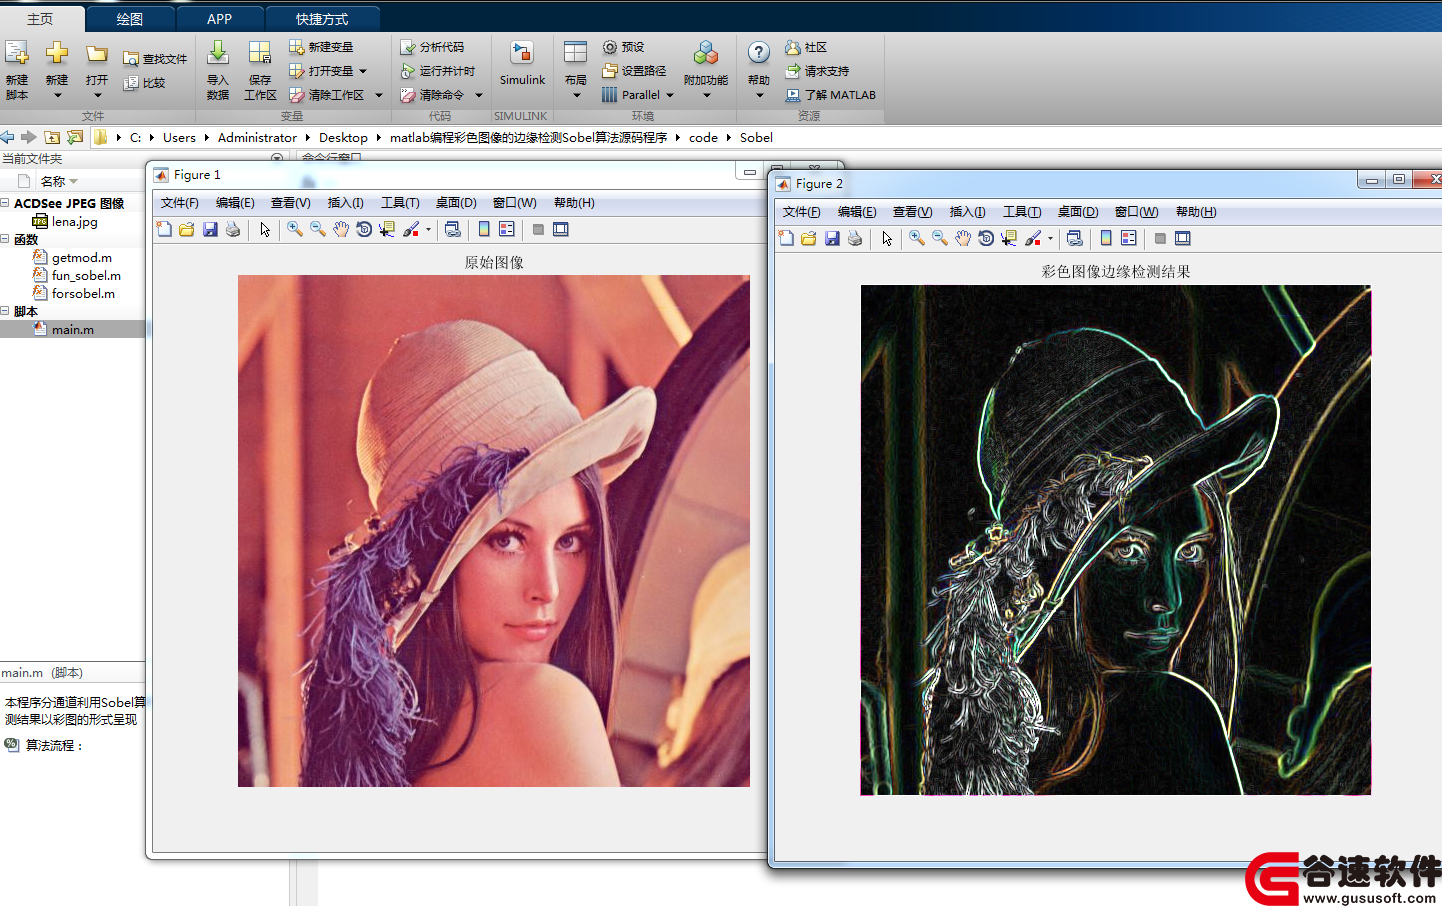The image size is (1442, 906).
Task: Click Print icon in Figure 2 toolbar
Action: [855, 238]
